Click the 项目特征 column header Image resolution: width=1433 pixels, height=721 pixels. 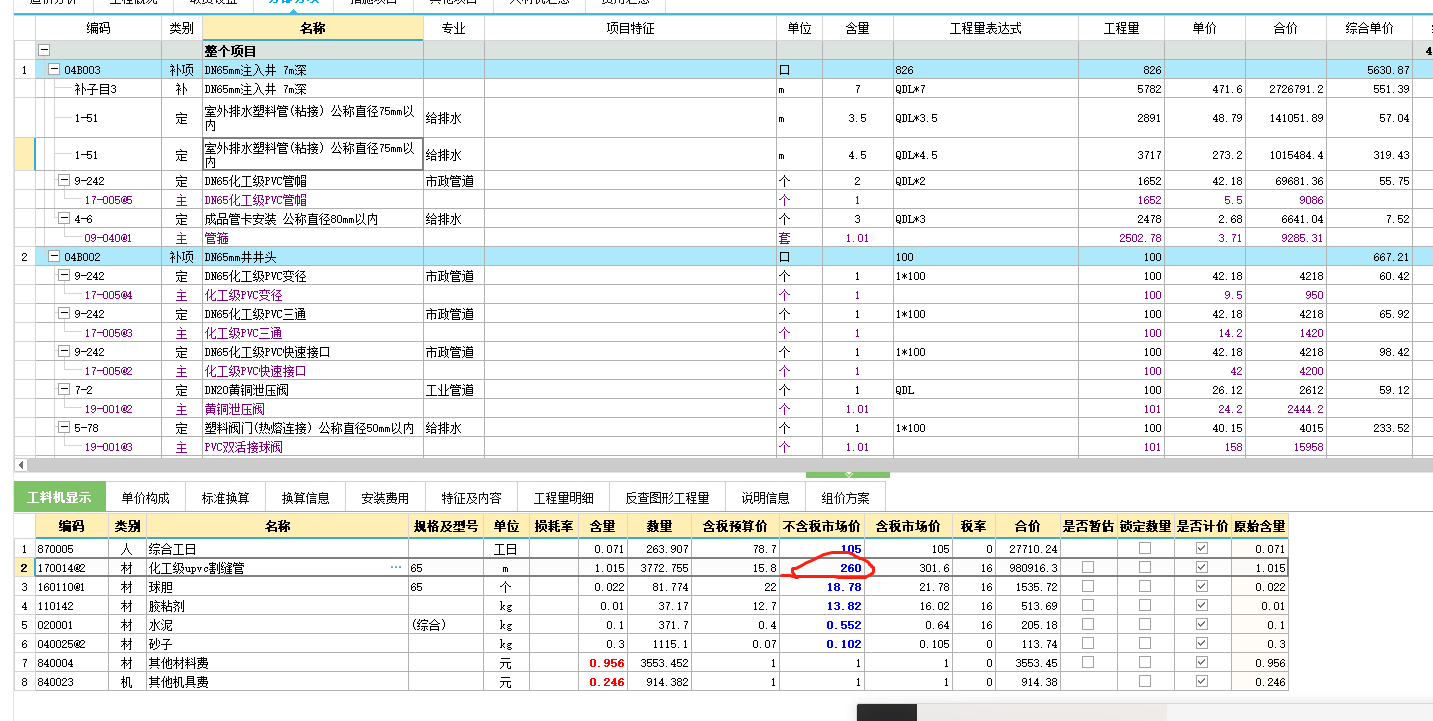[x=630, y=29]
